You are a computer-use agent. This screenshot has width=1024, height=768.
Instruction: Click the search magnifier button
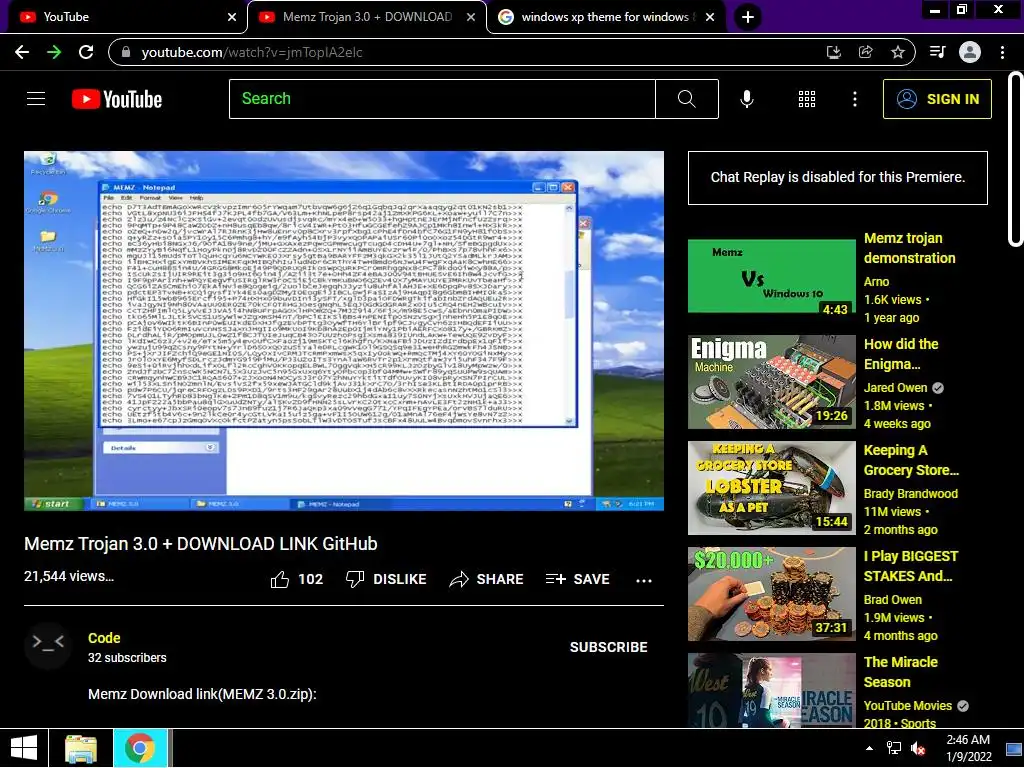(686, 99)
